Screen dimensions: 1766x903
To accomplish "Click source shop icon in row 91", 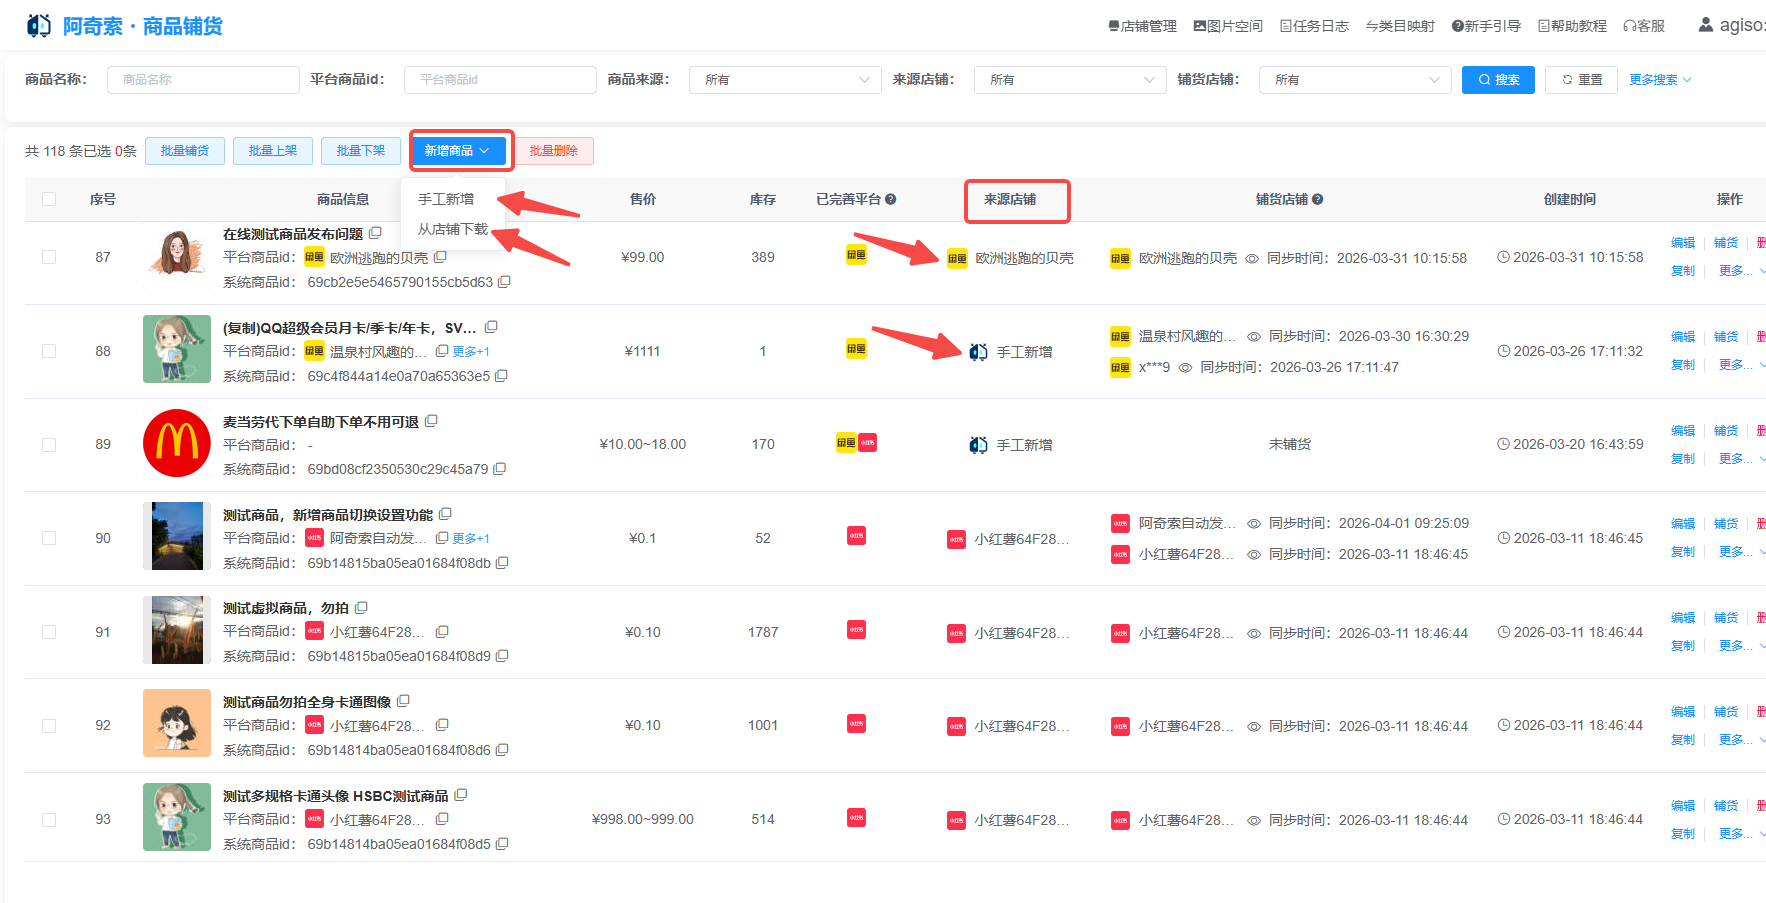I will tap(957, 633).
